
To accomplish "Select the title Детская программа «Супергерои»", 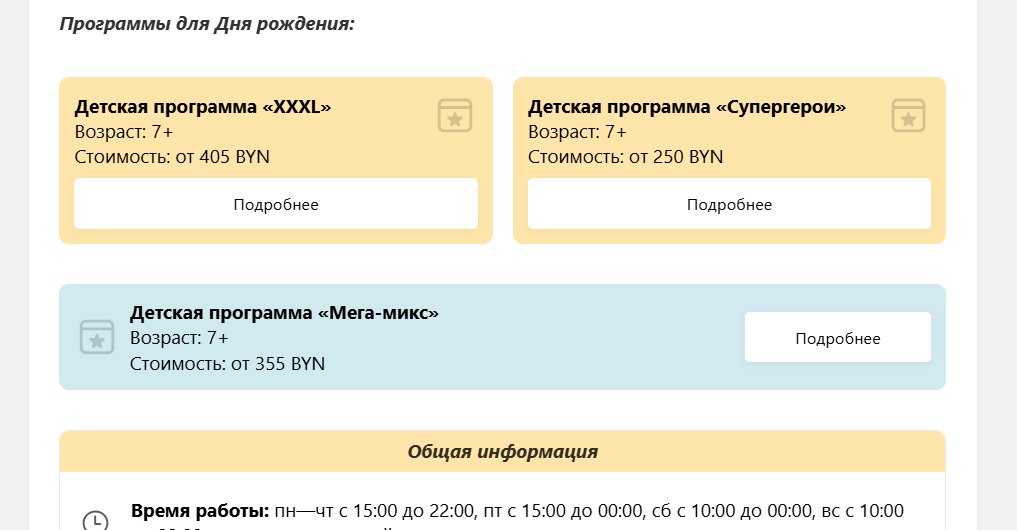I will tap(687, 107).
